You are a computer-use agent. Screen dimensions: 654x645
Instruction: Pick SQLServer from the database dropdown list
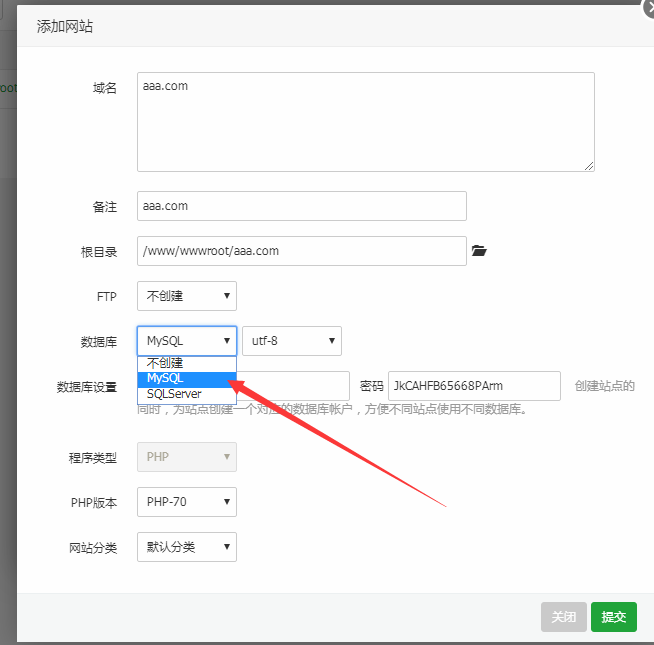[x=187, y=394]
